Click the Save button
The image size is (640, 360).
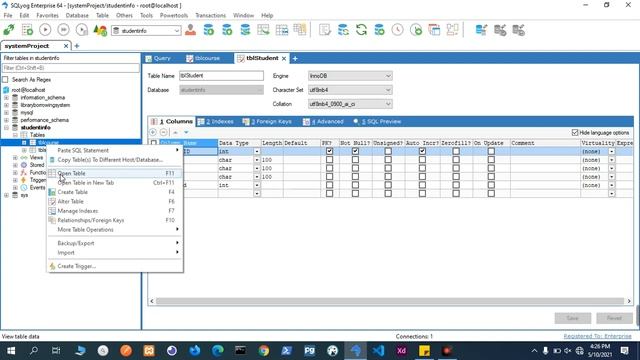pyautogui.click(x=573, y=318)
